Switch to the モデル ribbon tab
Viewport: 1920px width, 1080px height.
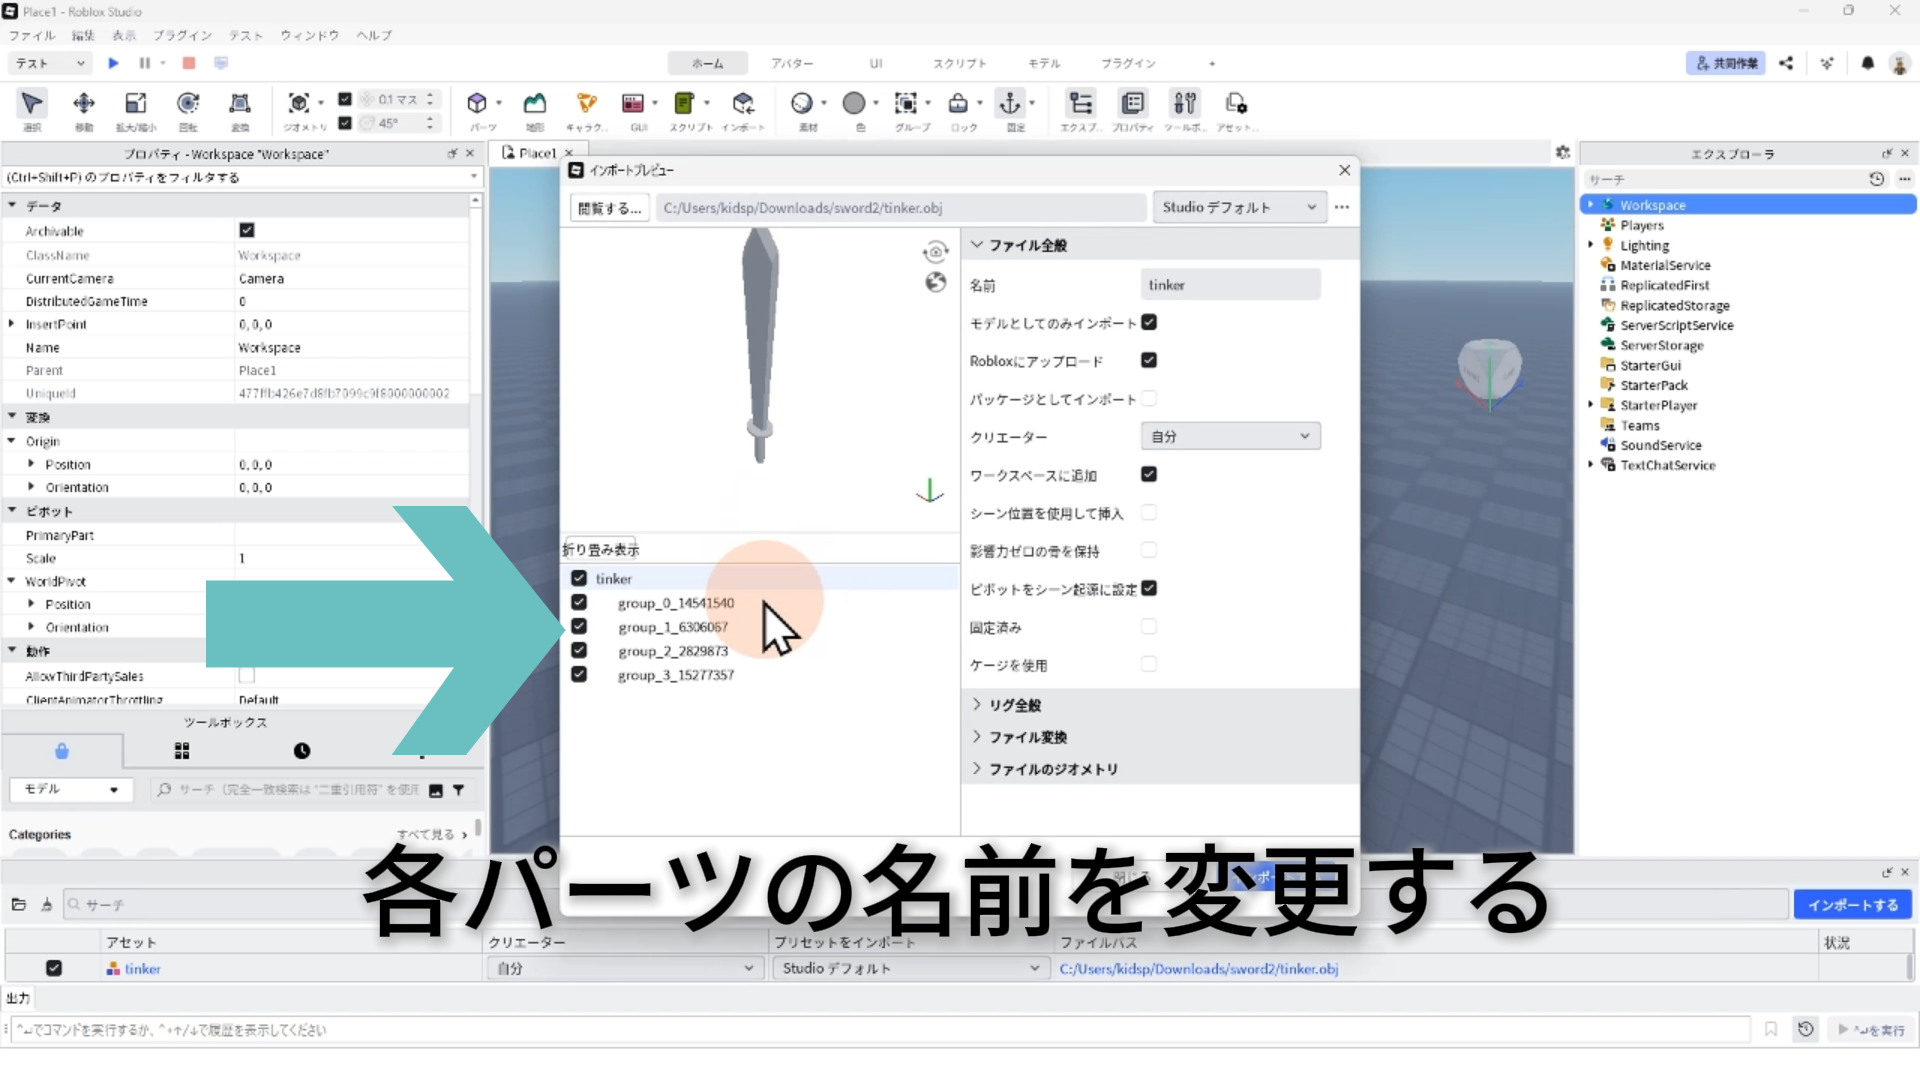[1043, 63]
